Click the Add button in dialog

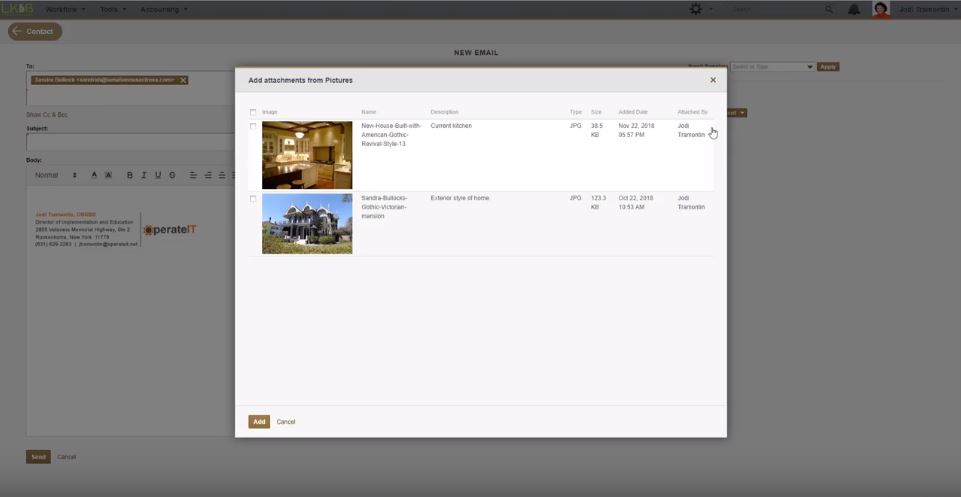click(x=259, y=422)
